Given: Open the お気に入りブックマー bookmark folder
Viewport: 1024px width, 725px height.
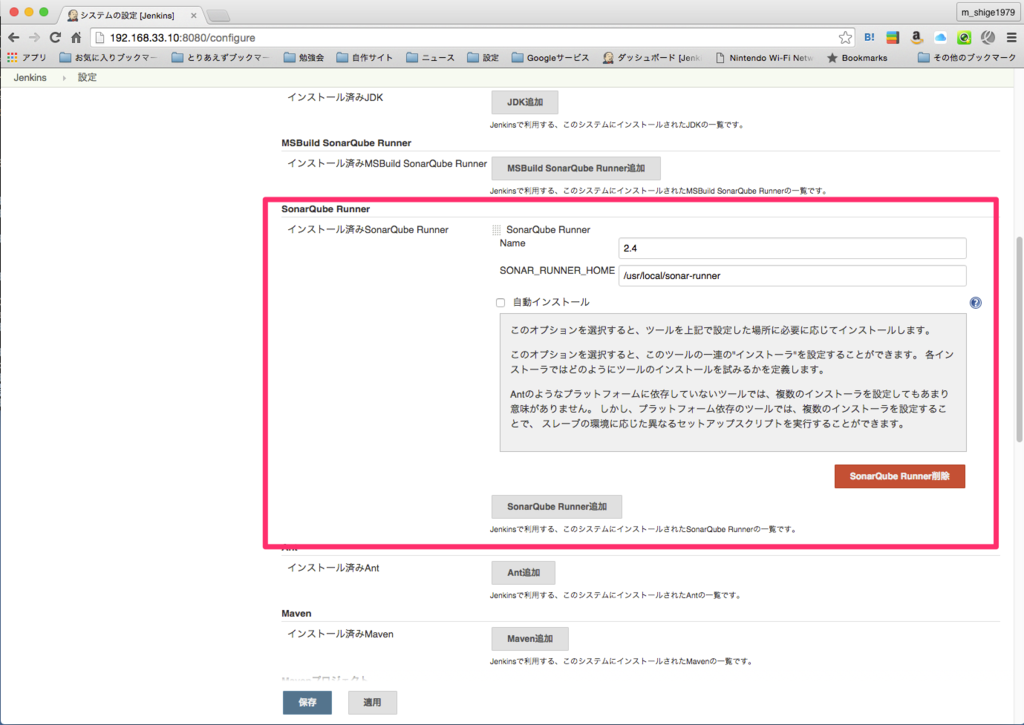Looking at the screenshot, I should [x=108, y=57].
